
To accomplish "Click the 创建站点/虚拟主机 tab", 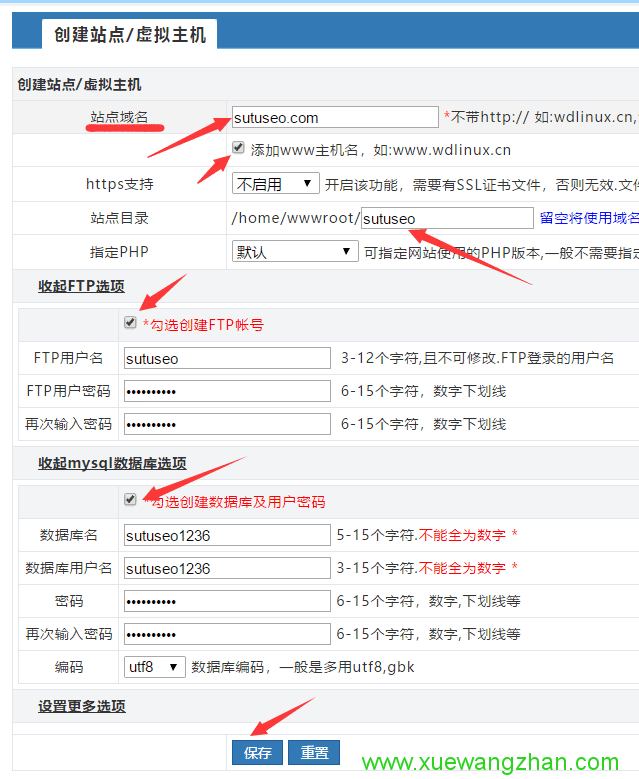I will 130,35.
